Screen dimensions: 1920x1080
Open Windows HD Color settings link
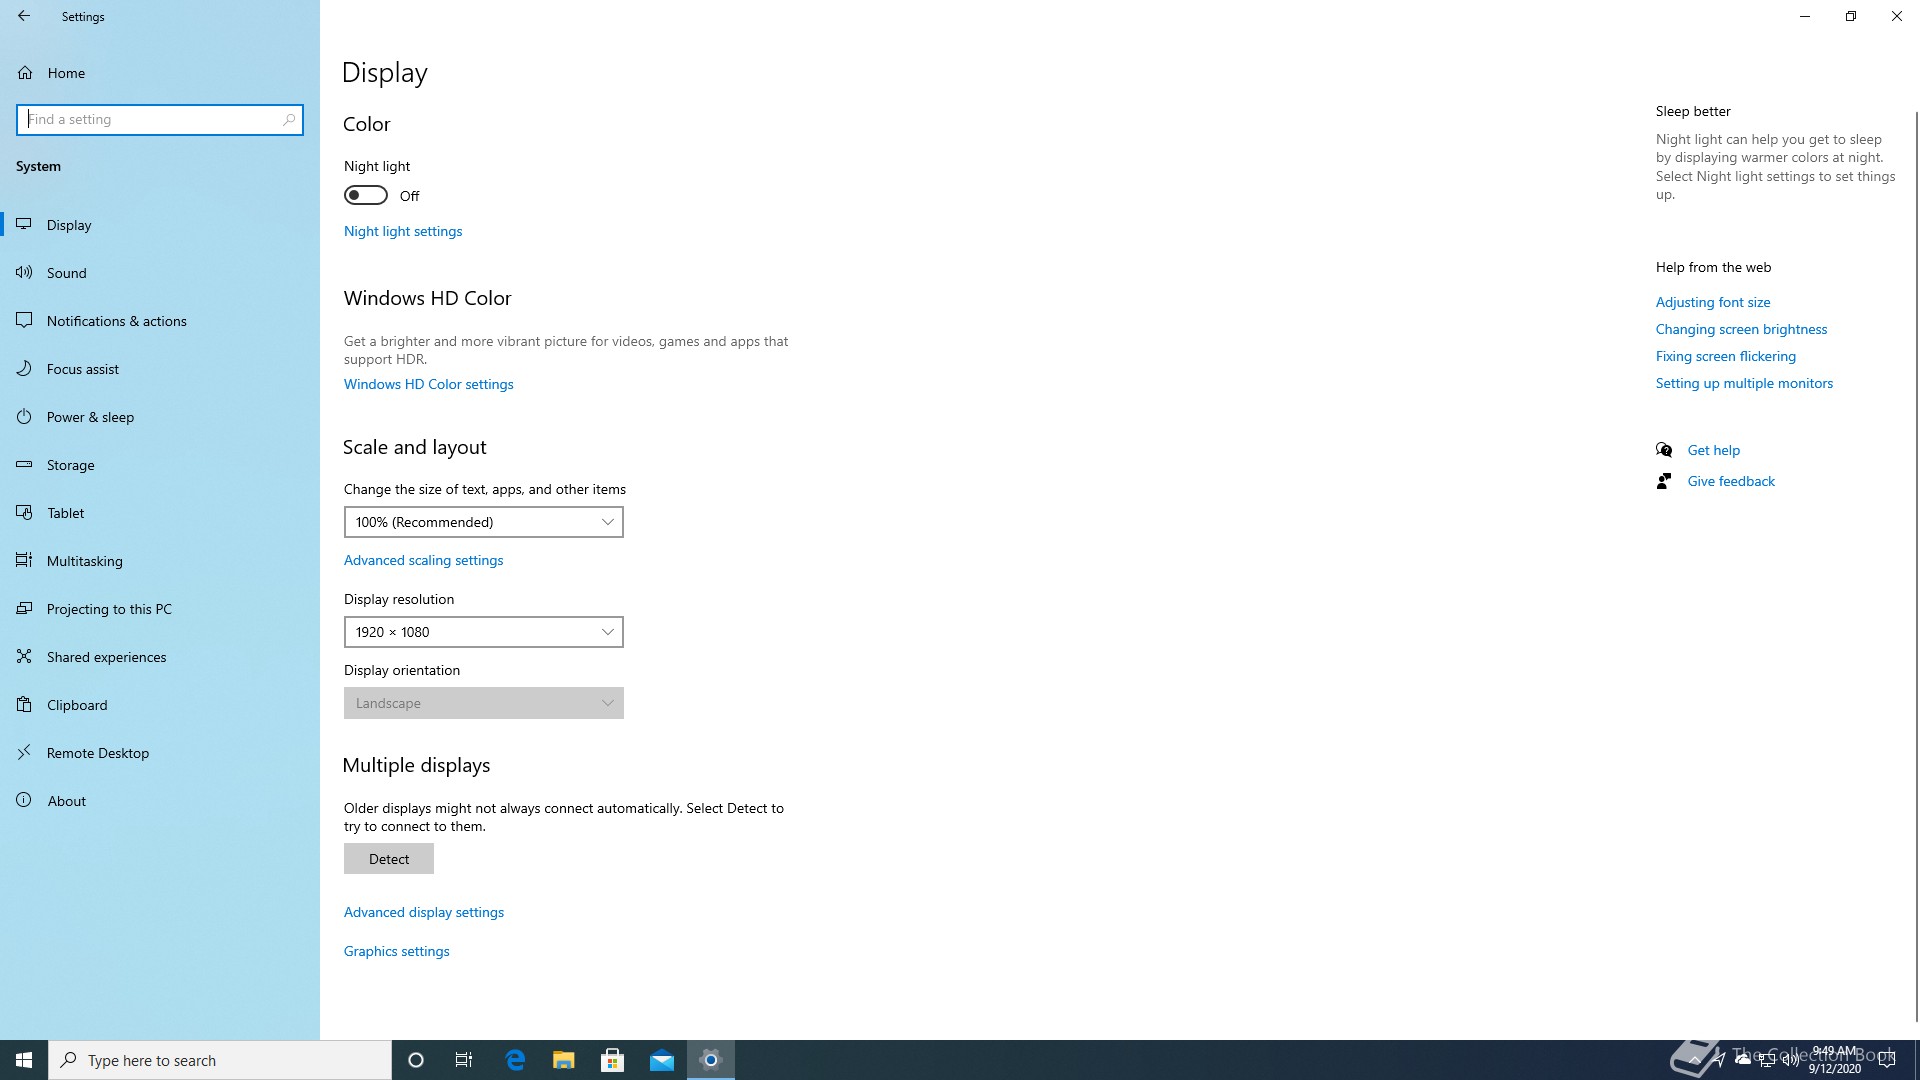pyautogui.click(x=428, y=384)
